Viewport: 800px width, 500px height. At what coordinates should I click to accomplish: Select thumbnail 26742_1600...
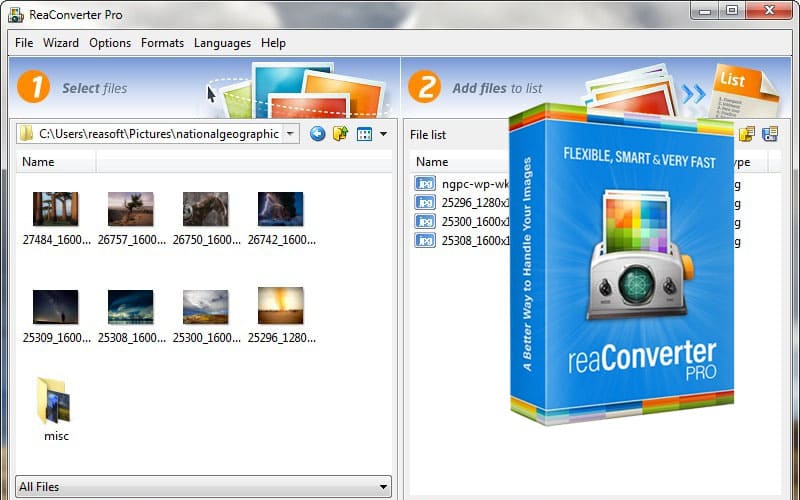coord(281,209)
